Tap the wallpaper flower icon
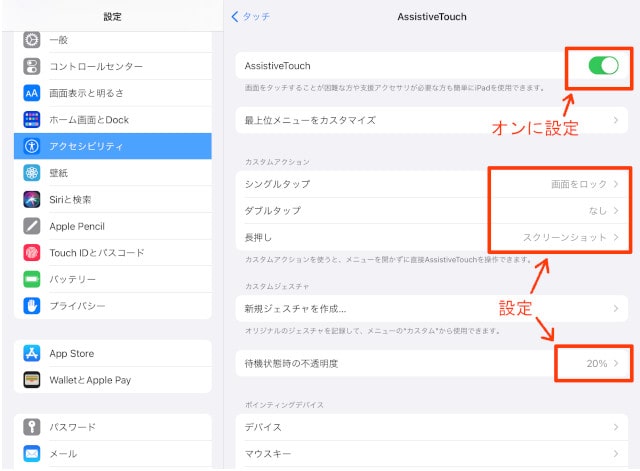Image resolution: width=640 pixels, height=471 pixels. coord(31,173)
